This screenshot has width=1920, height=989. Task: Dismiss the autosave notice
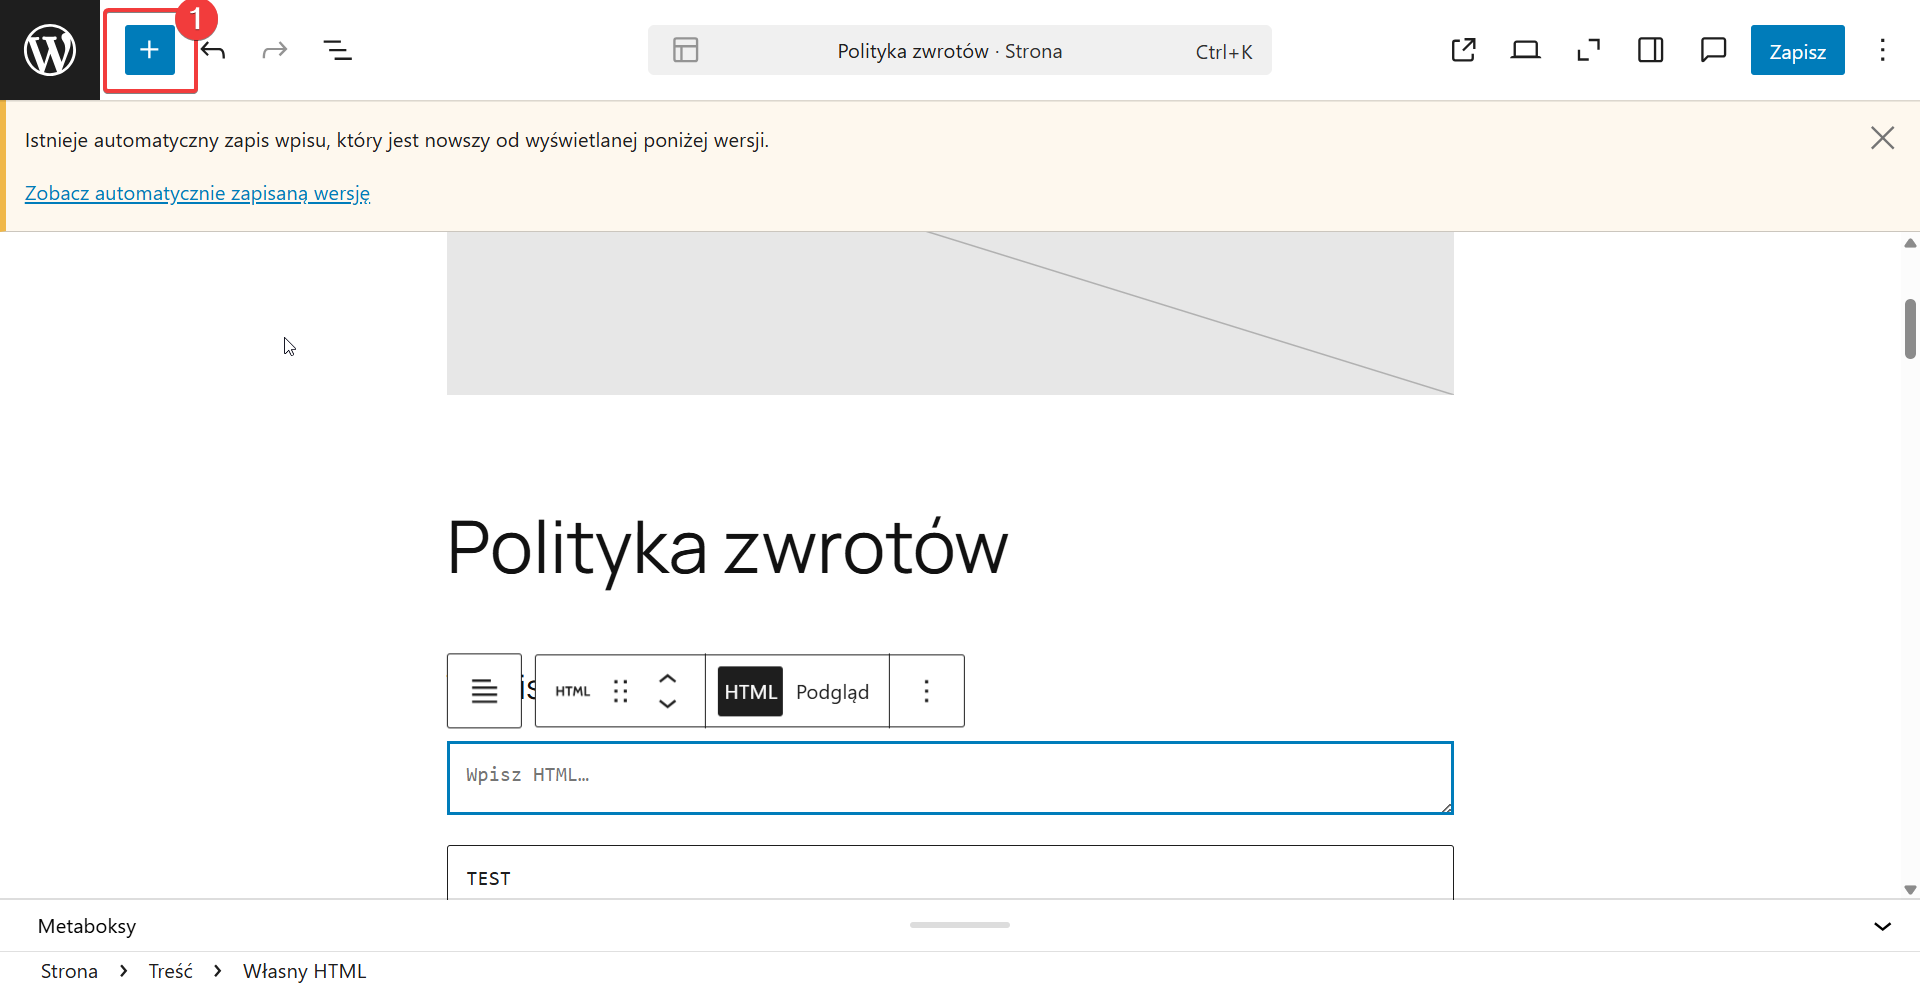(1883, 138)
